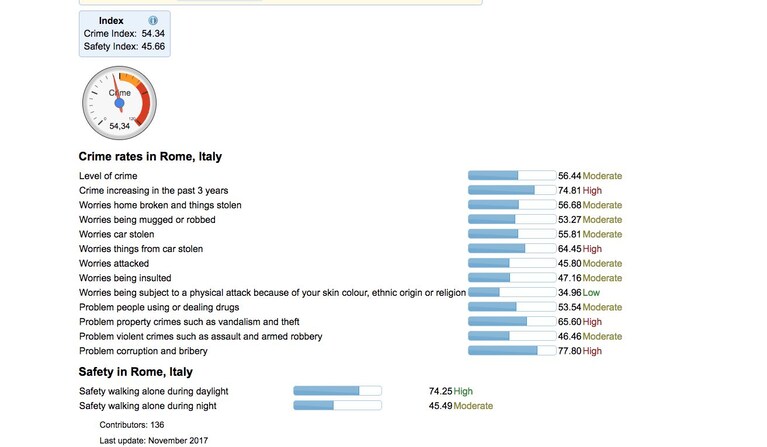The height and width of the screenshot is (447, 767).
Task: Click the Crime rates in Rome, Italy heading
Action: pos(150,156)
